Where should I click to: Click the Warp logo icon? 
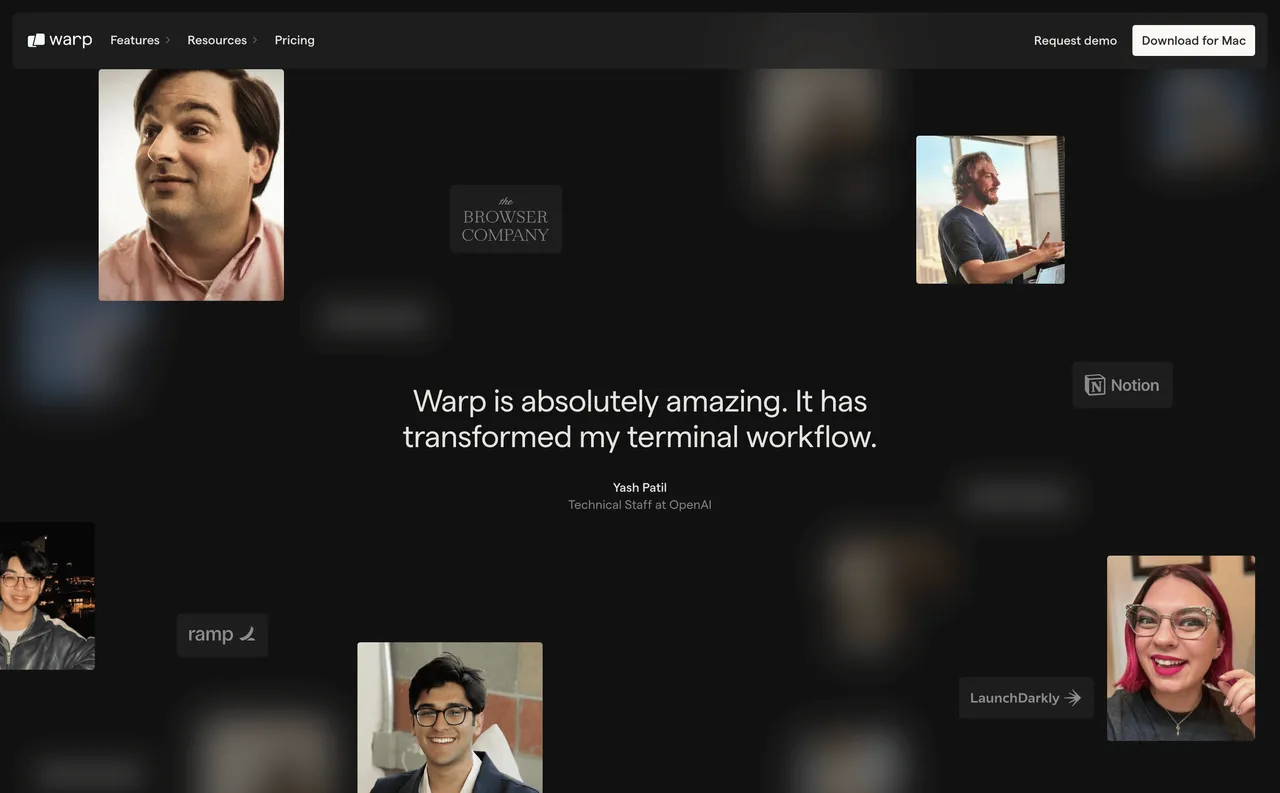(x=36, y=40)
